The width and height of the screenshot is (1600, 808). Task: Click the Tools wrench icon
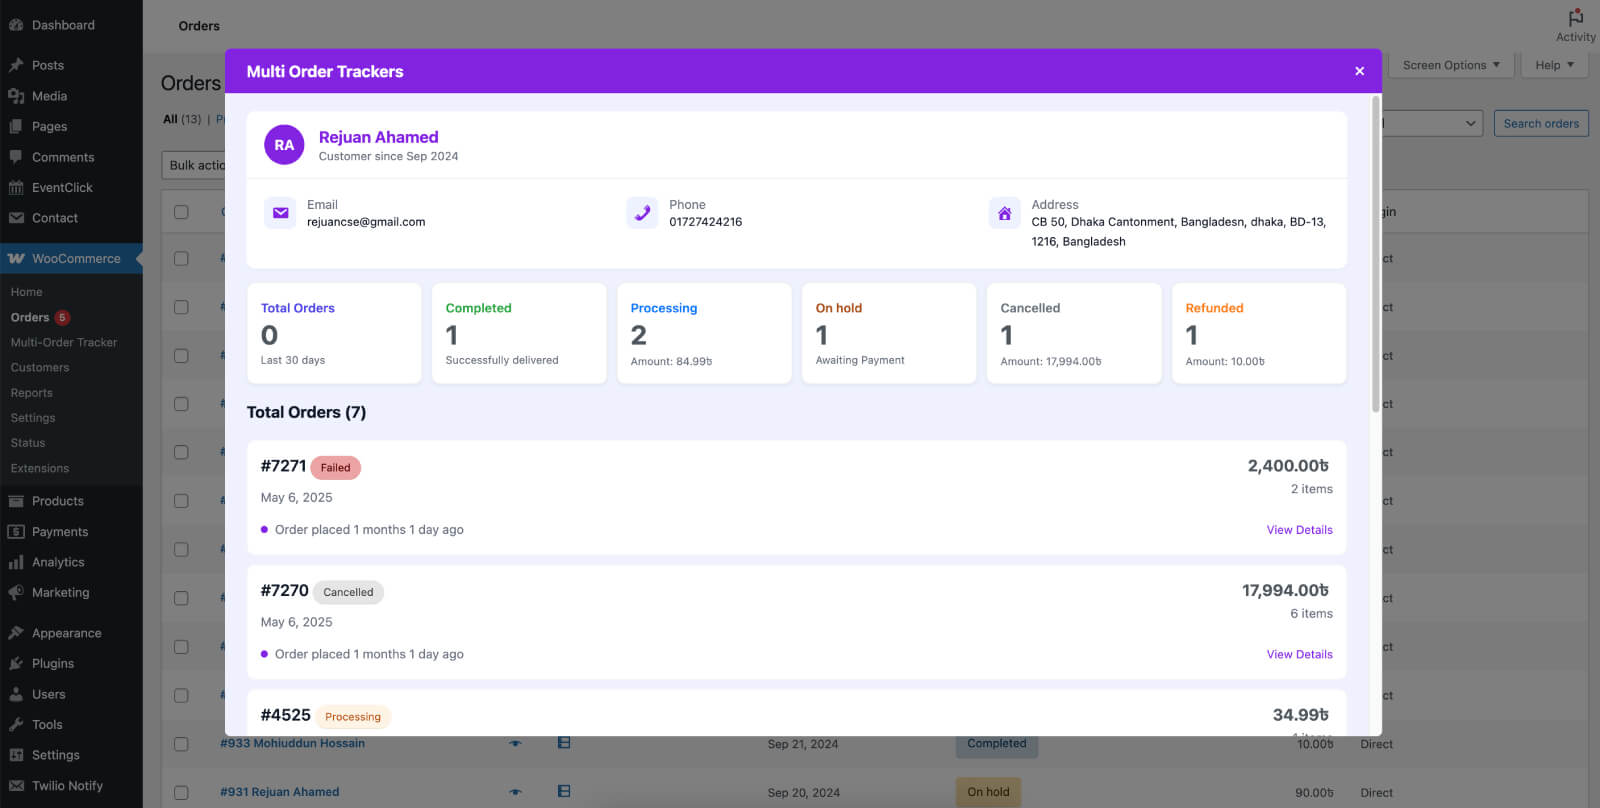coord(16,725)
